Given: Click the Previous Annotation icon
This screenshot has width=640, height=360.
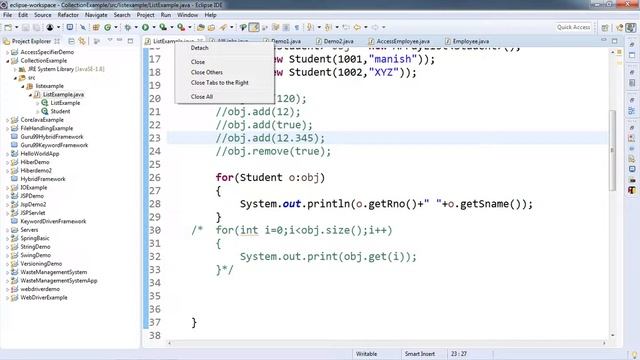Looking at the screenshot, I should point(329,27).
